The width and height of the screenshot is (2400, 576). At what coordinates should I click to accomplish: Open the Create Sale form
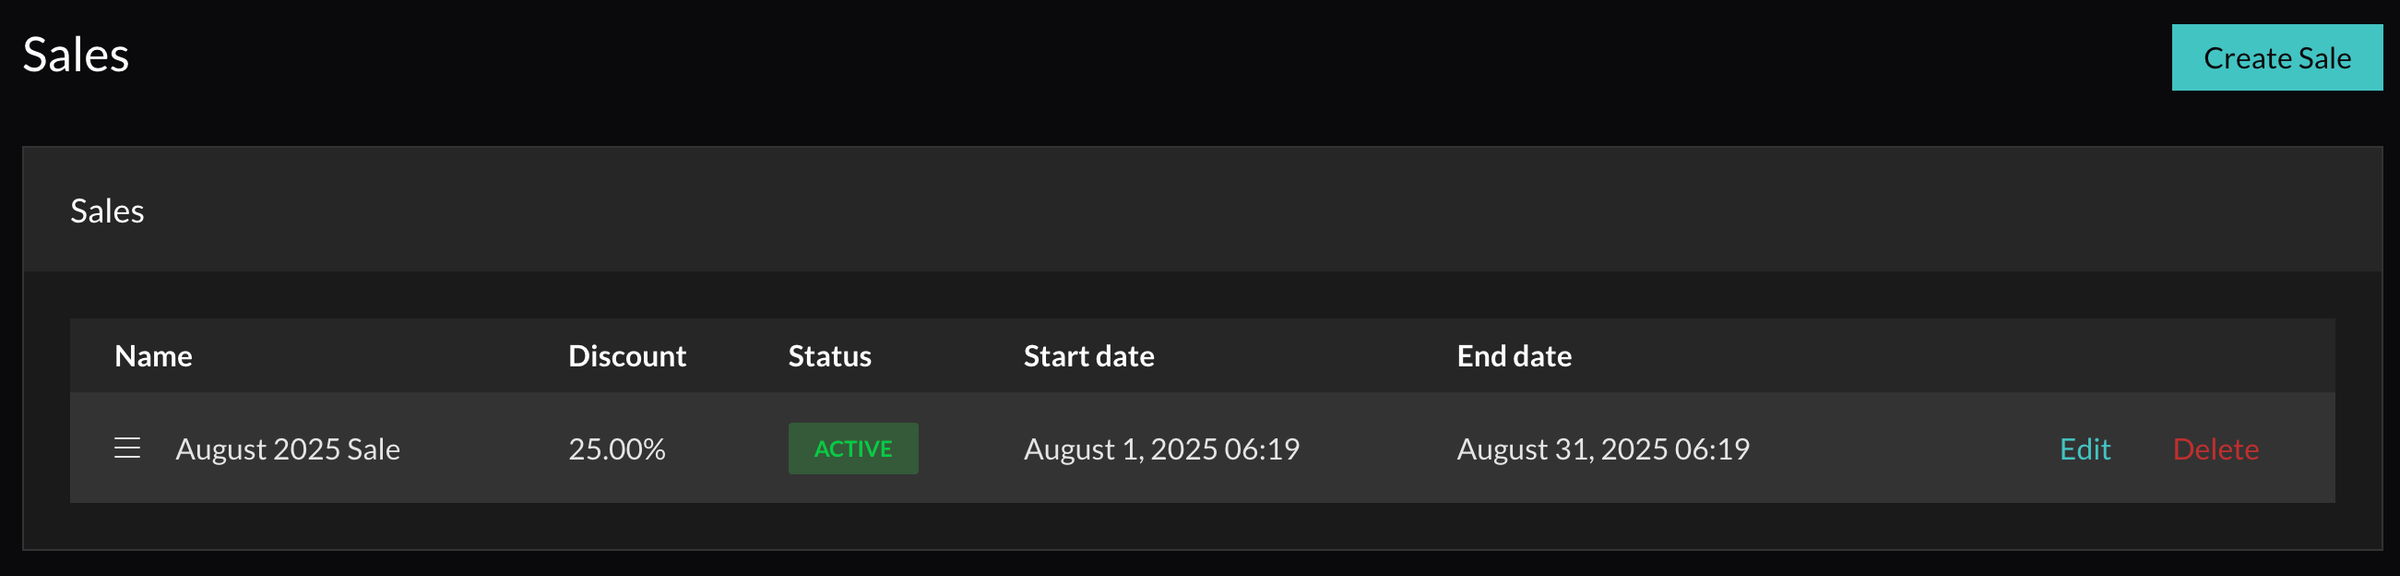pyautogui.click(x=2276, y=57)
